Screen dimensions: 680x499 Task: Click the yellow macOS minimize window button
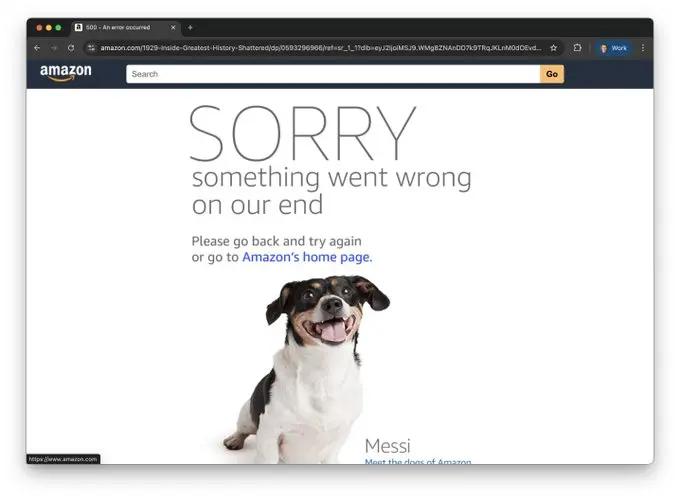pos(49,27)
